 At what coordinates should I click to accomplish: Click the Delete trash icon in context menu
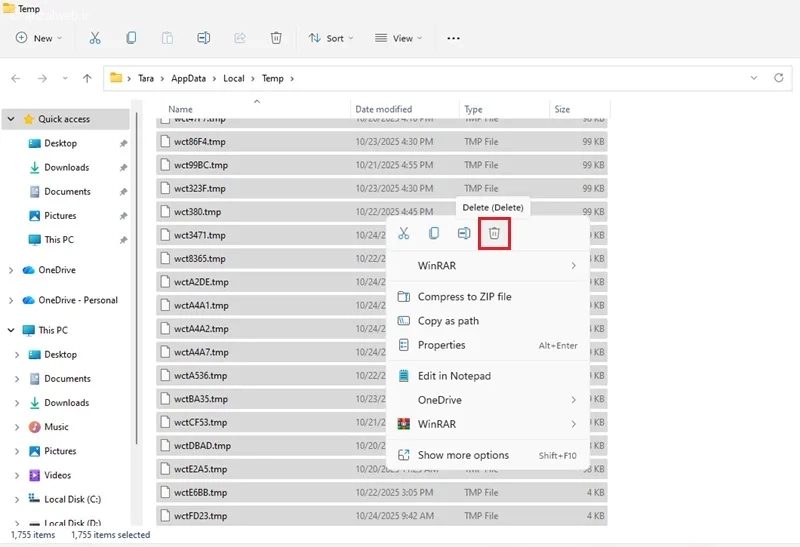[x=494, y=233]
